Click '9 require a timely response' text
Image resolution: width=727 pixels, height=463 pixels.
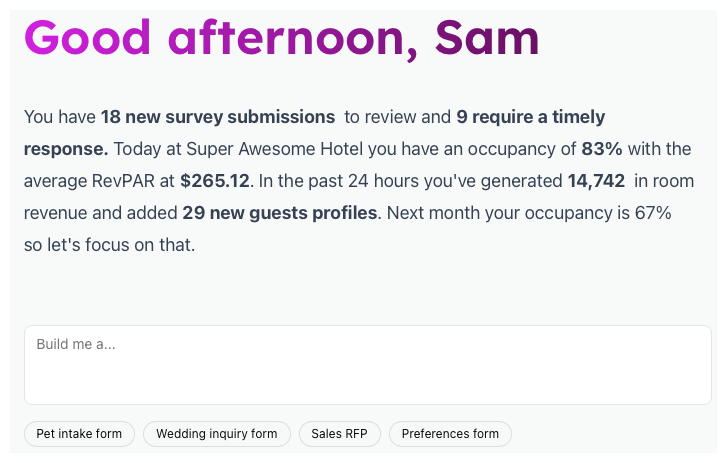click(x=530, y=117)
